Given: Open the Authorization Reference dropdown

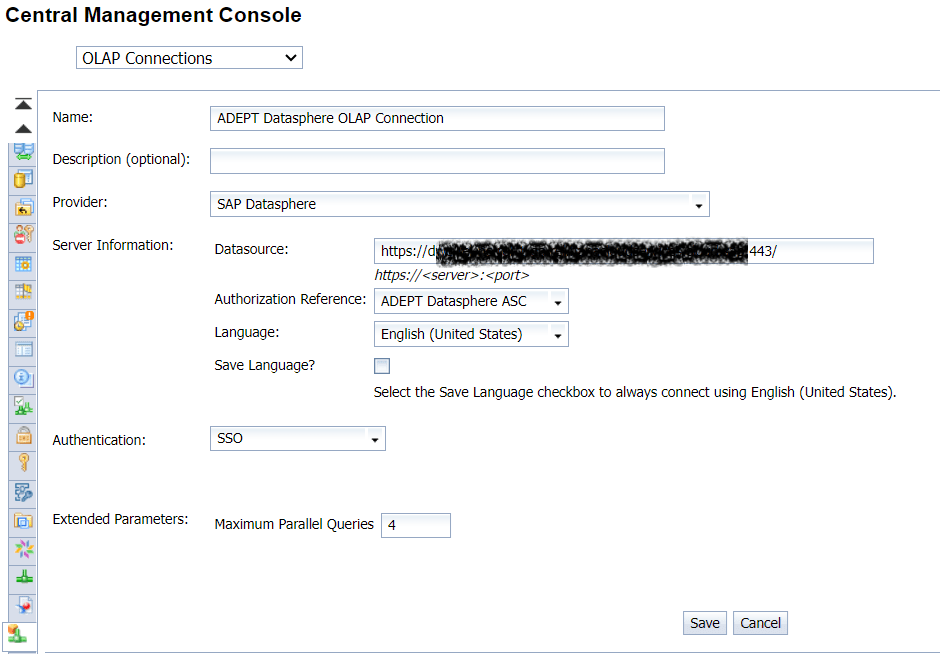Looking at the screenshot, I should [471, 301].
